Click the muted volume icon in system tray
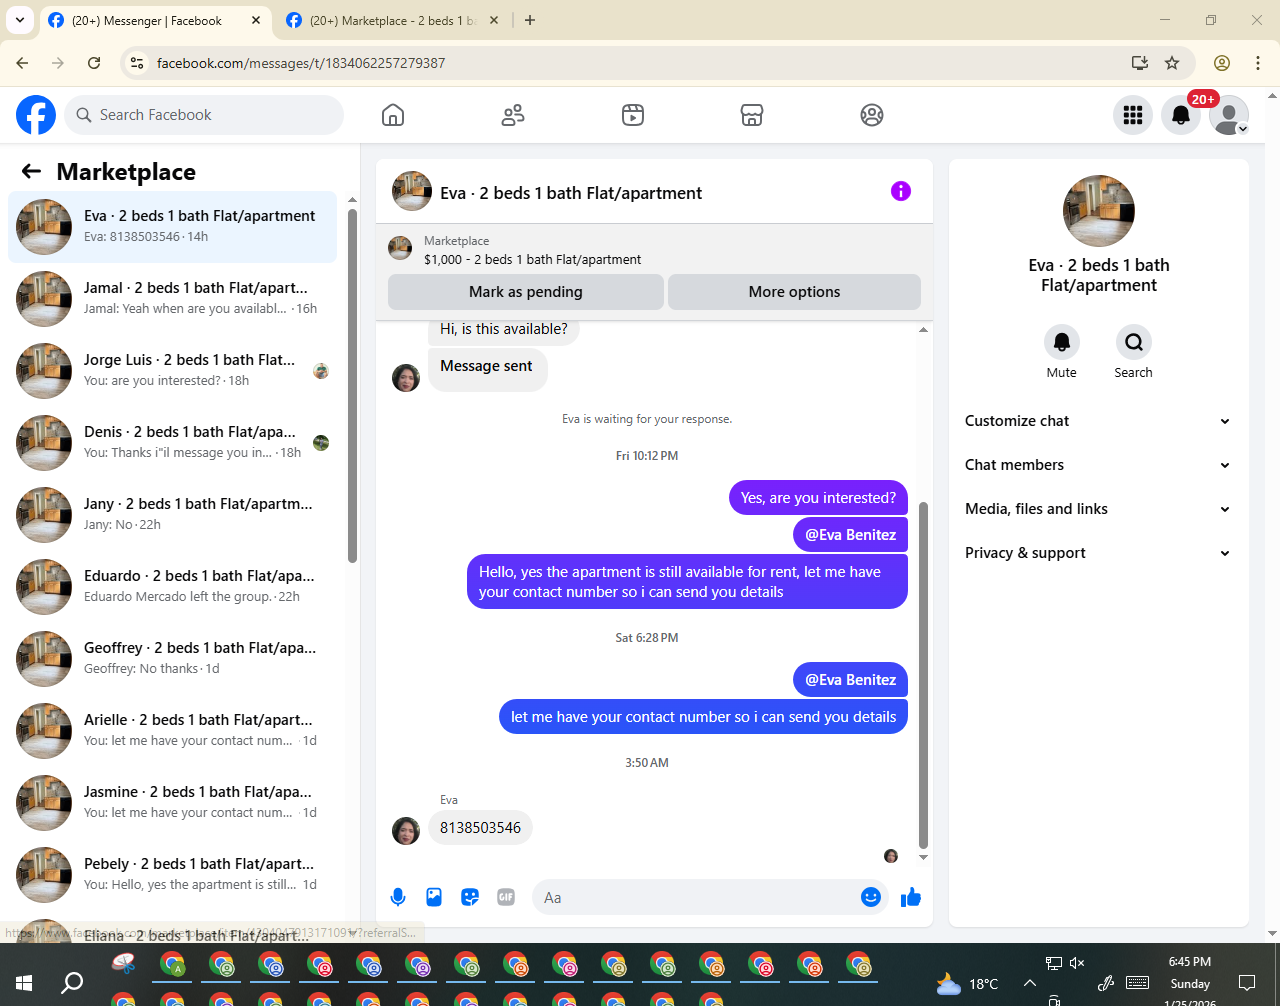 coord(1077,963)
